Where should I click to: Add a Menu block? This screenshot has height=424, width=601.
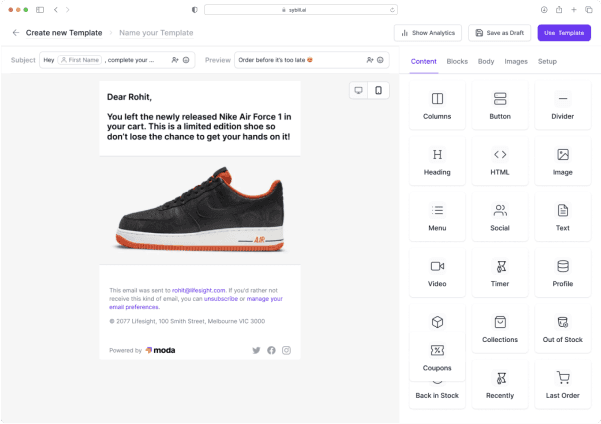(437, 217)
